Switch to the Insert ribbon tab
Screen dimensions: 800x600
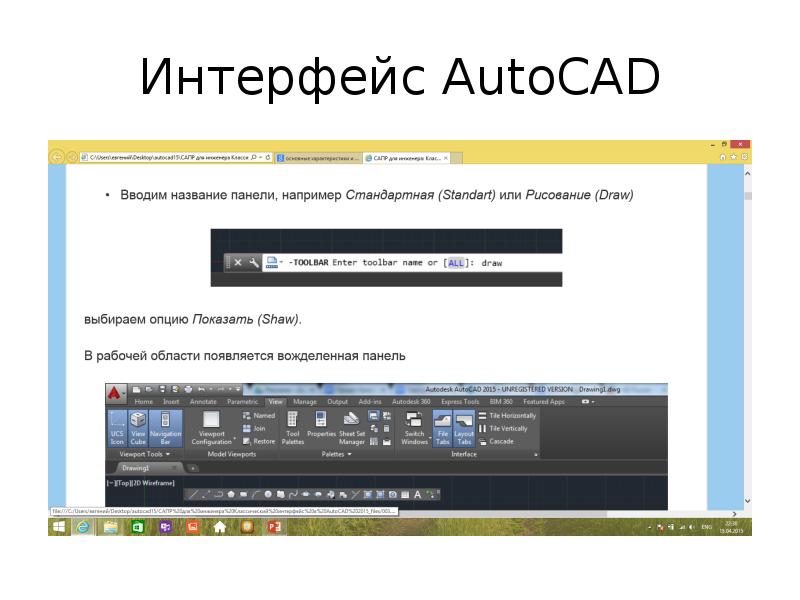pyautogui.click(x=171, y=402)
